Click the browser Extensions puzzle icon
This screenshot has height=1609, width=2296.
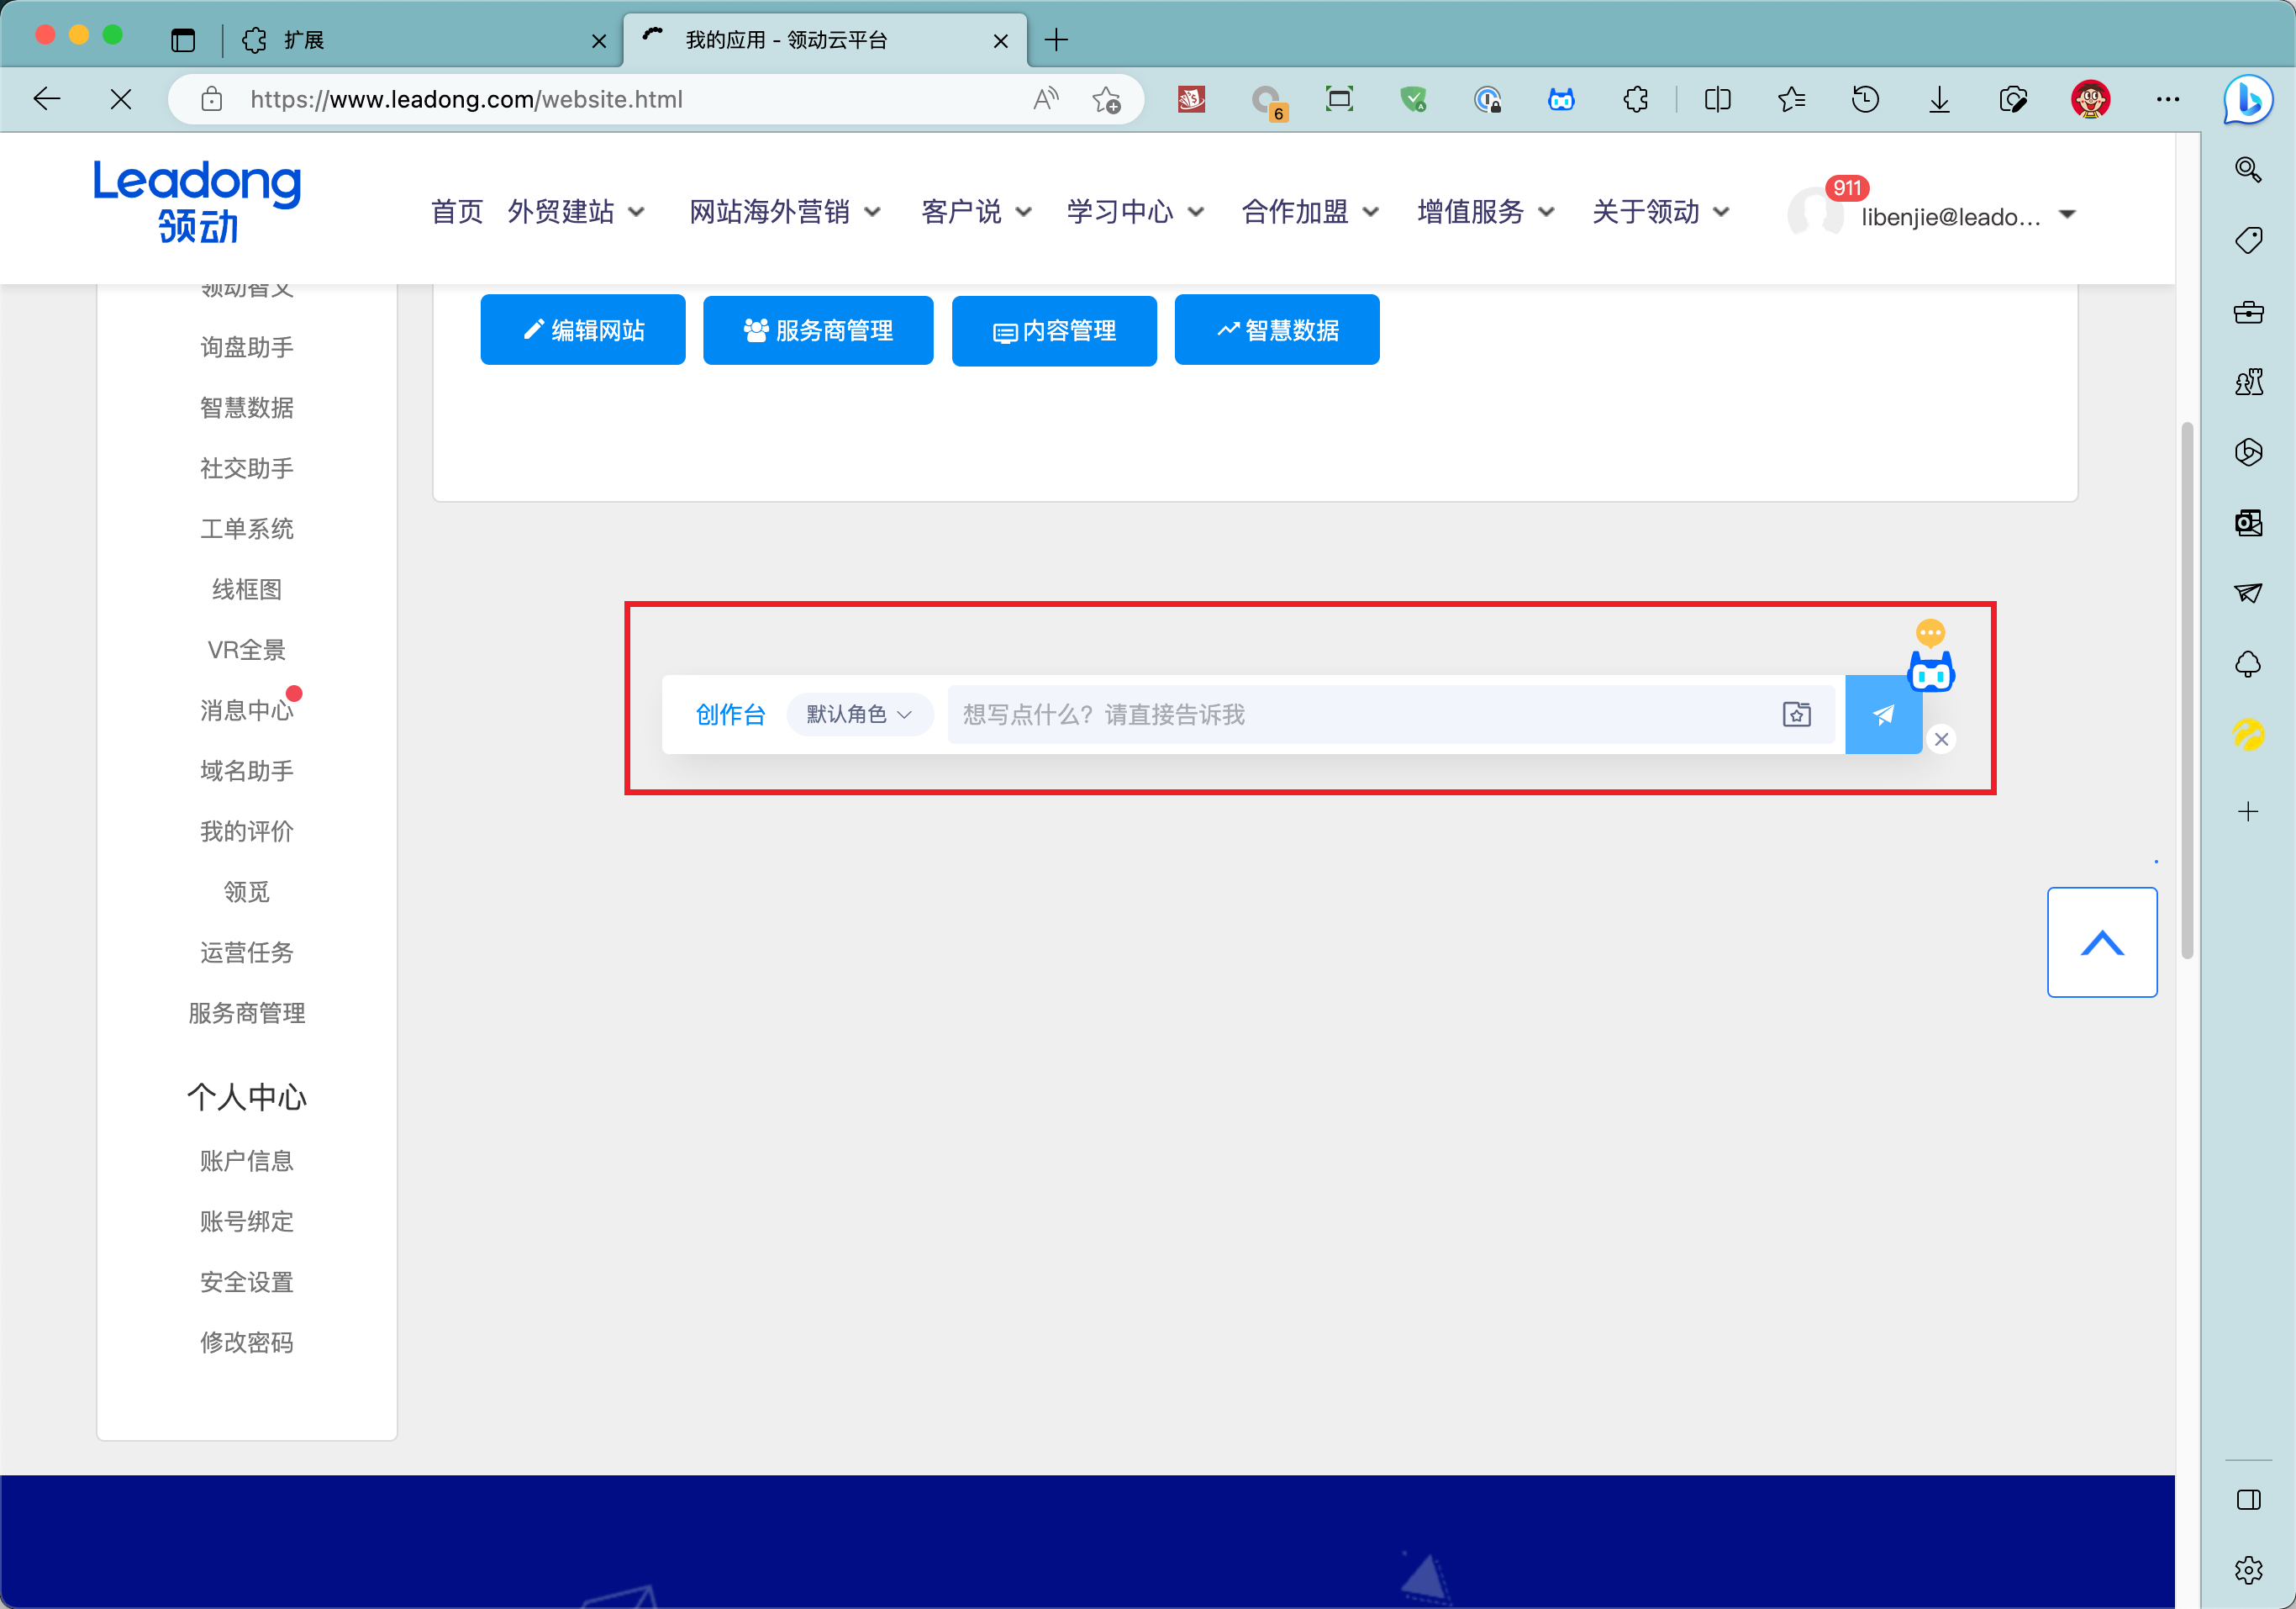[x=1636, y=99]
